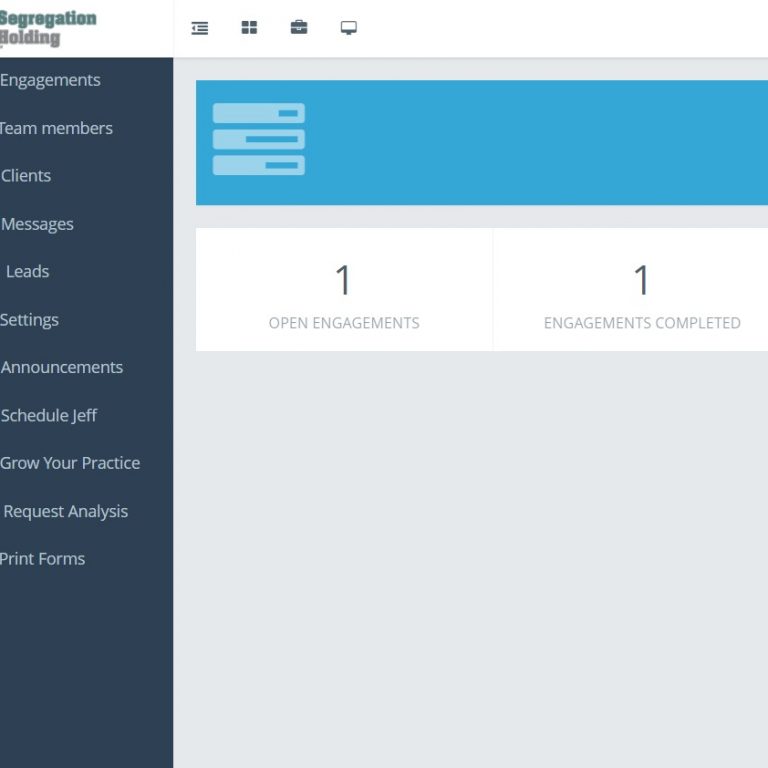Image resolution: width=768 pixels, height=768 pixels.
Task: View Announcements in the sidebar
Action: click(x=62, y=367)
